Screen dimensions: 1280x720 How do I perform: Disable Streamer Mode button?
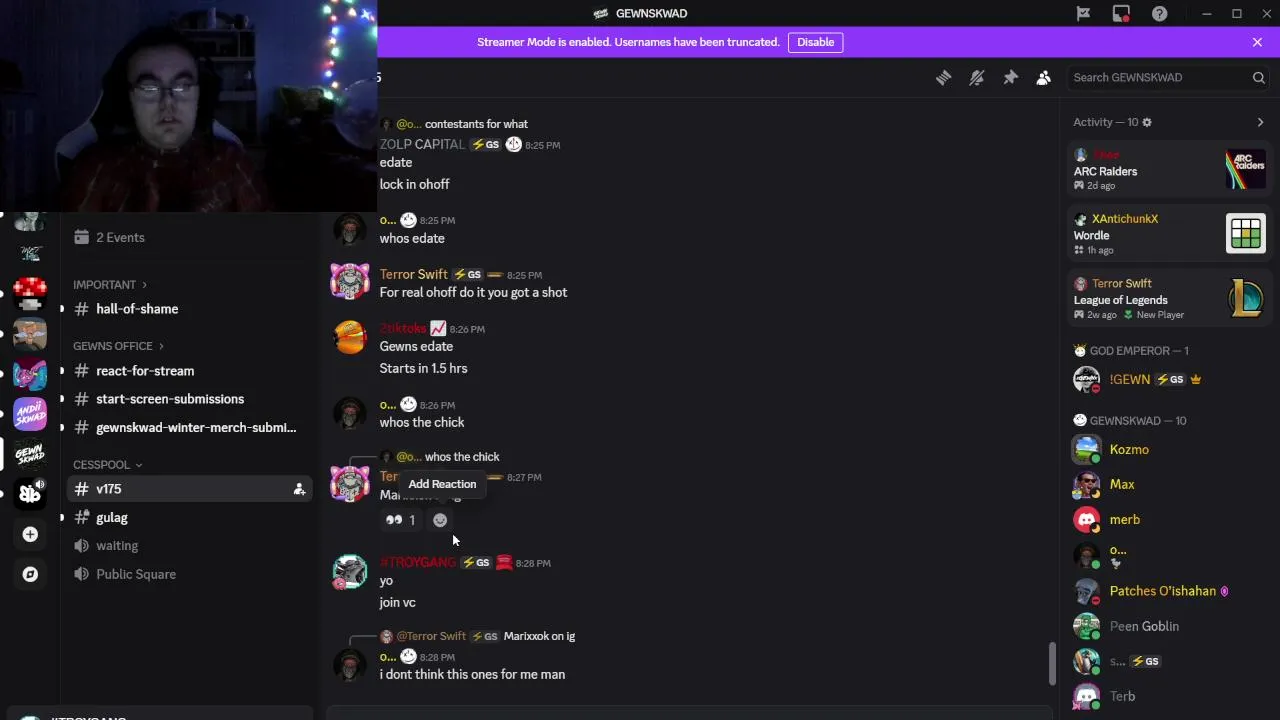815,42
